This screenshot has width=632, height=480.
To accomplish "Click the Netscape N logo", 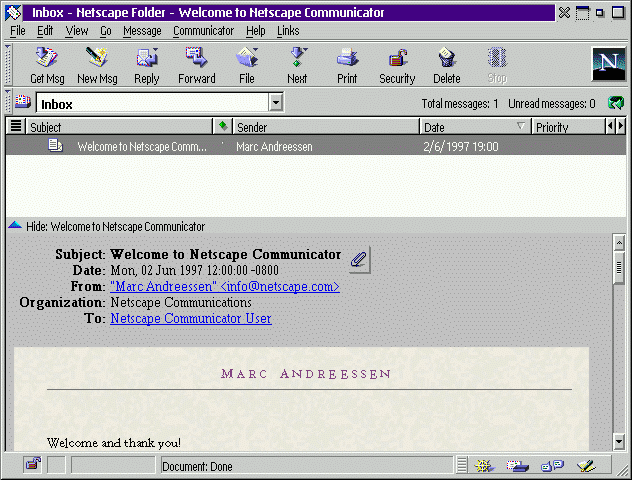I will pyautogui.click(x=609, y=64).
